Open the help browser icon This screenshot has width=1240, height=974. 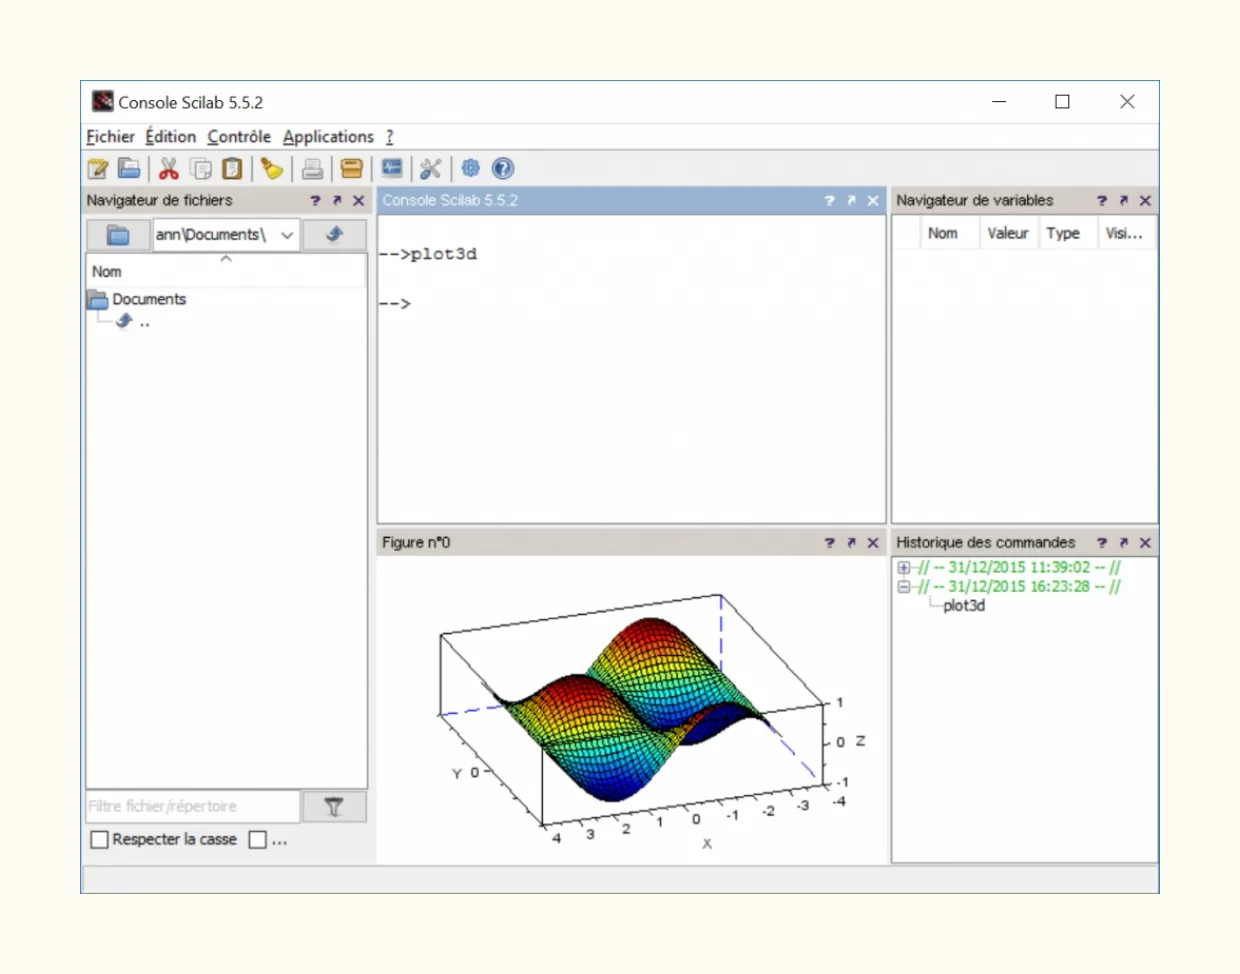point(503,169)
